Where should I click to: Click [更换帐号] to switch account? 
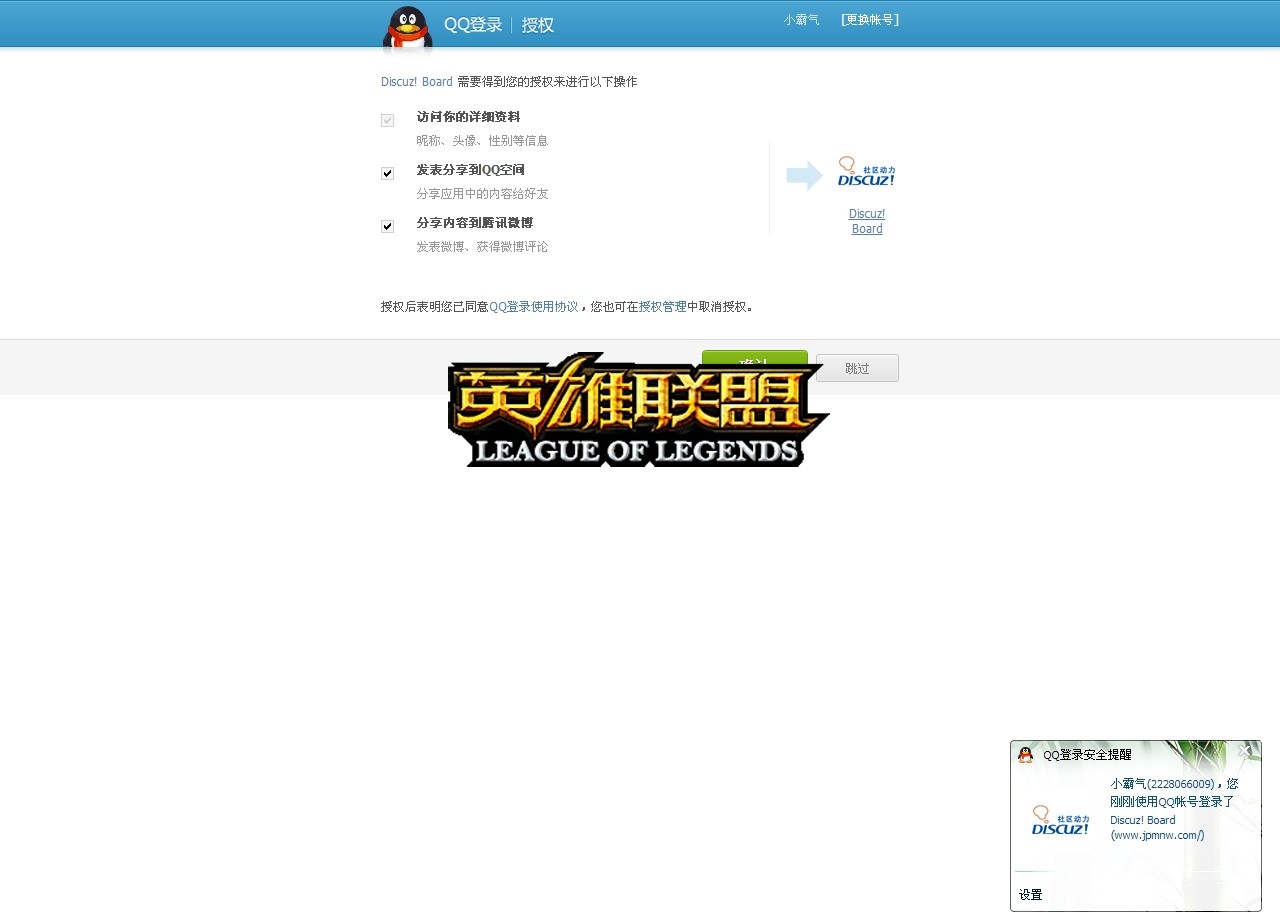[870, 20]
